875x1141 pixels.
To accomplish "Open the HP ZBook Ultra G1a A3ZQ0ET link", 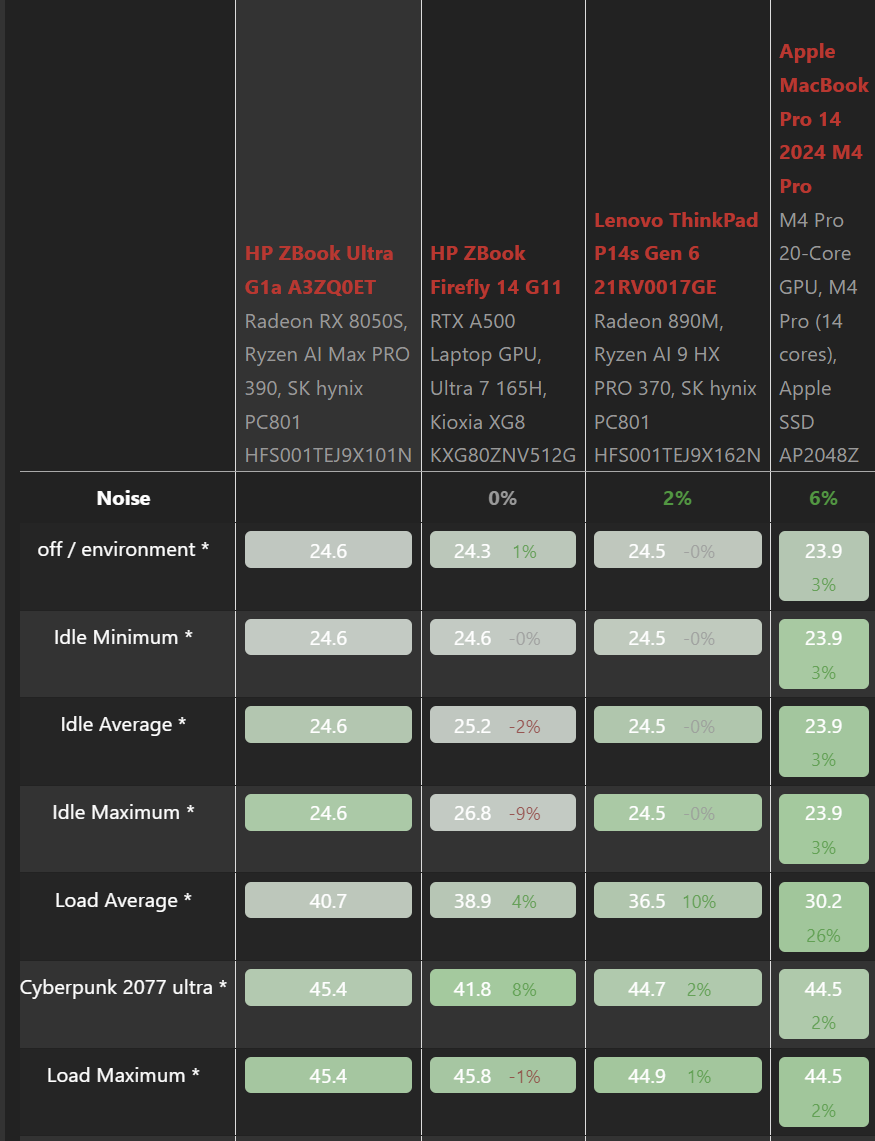I will point(319,270).
